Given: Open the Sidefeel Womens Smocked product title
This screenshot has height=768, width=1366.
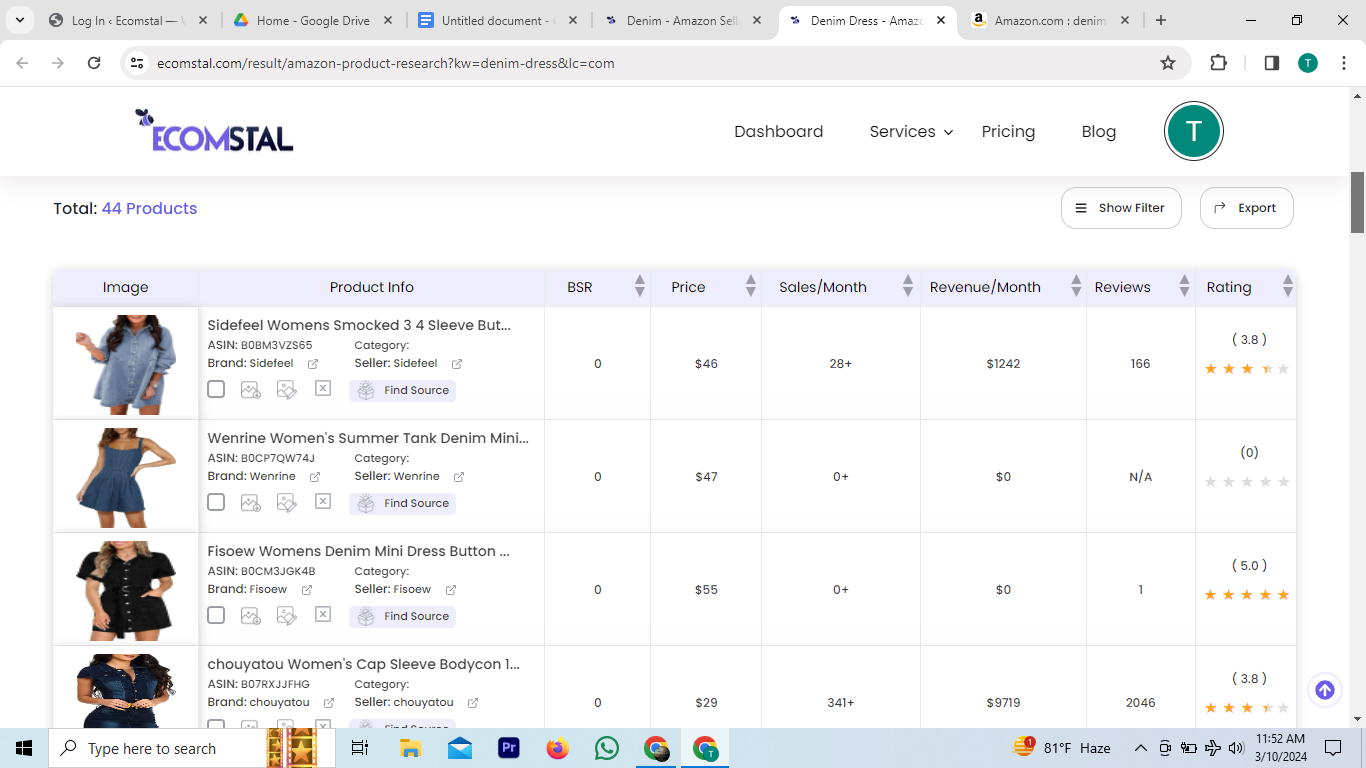Looking at the screenshot, I should (x=359, y=325).
